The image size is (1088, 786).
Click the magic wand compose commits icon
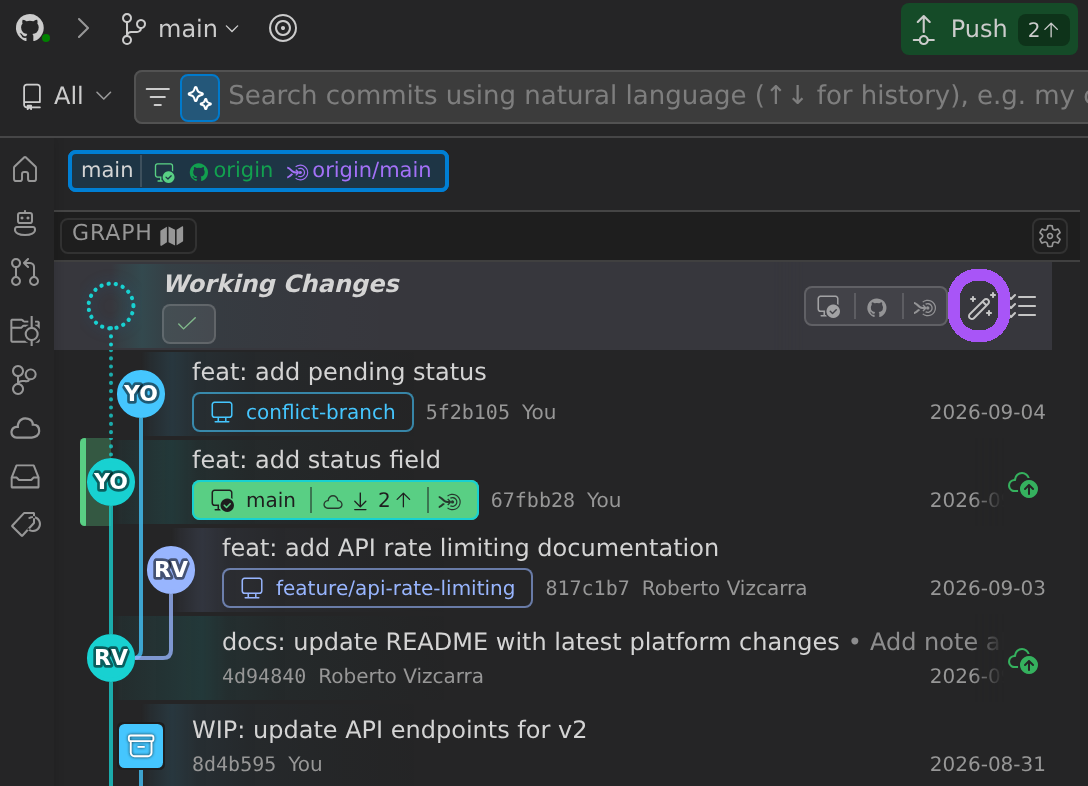tap(980, 307)
